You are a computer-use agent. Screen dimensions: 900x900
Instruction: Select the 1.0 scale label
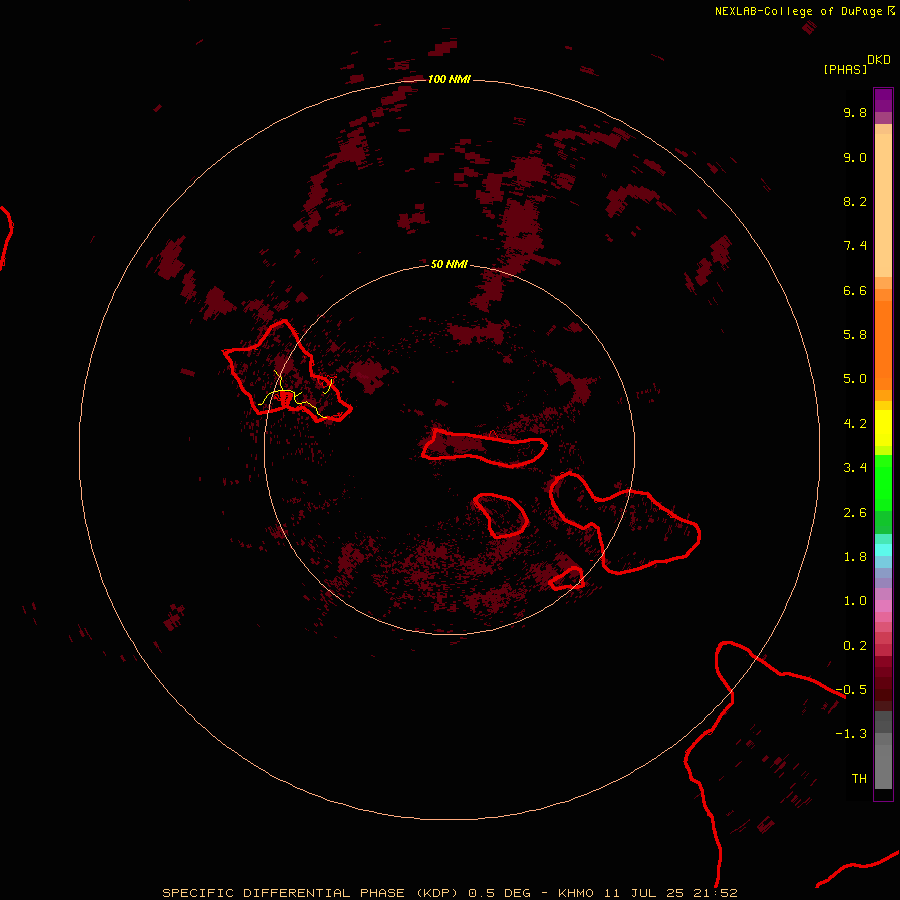(855, 601)
